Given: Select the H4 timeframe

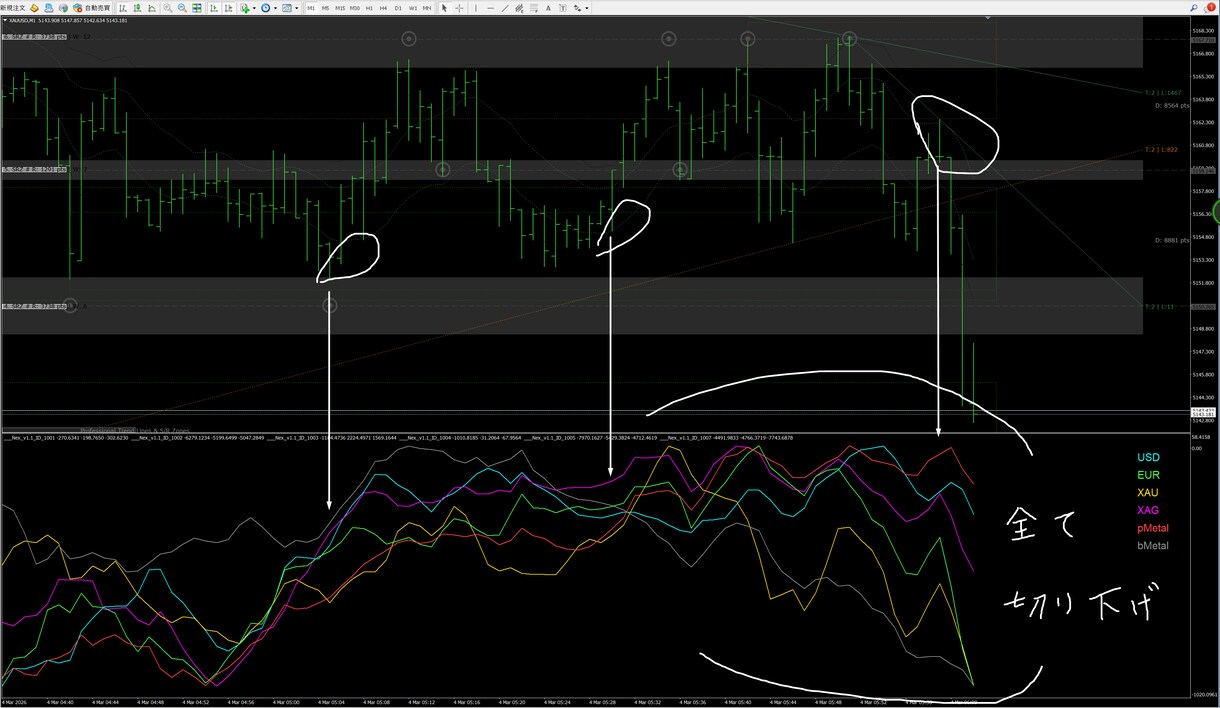Looking at the screenshot, I should pyautogui.click(x=384, y=8).
